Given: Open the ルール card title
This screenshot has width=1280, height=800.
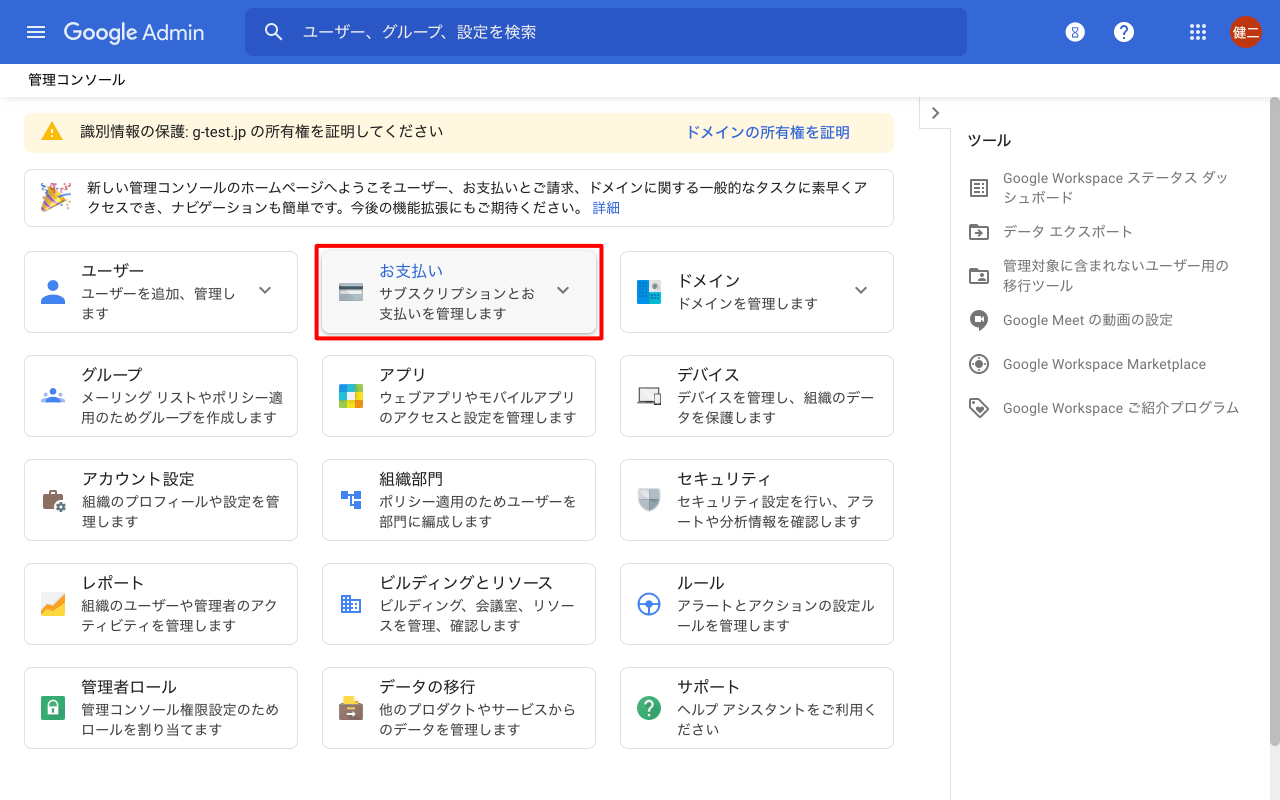Looking at the screenshot, I should click(x=700, y=583).
